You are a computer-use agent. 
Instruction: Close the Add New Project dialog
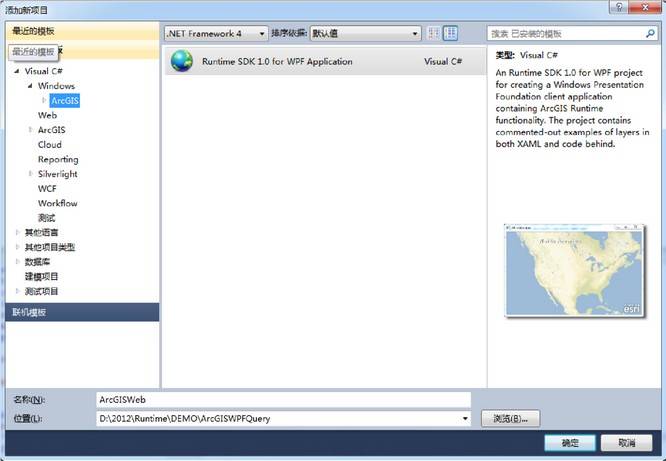pyautogui.click(x=645, y=7)
